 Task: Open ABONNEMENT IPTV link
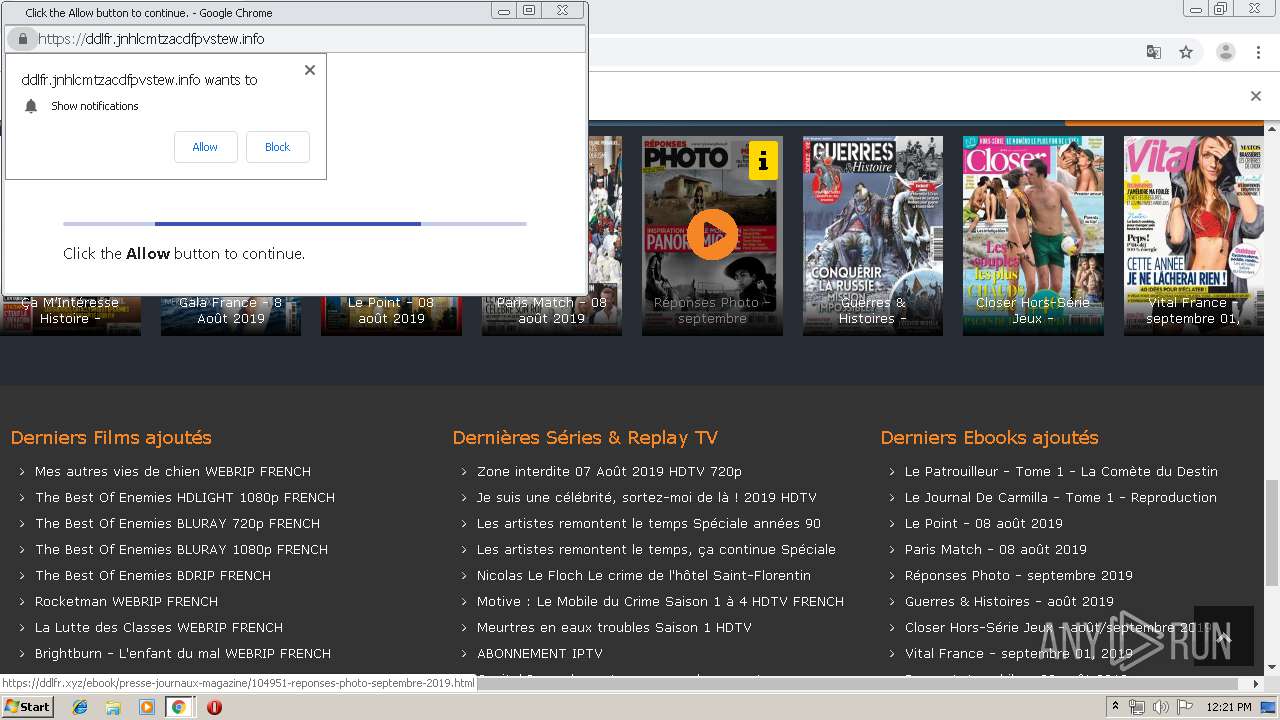540,653
